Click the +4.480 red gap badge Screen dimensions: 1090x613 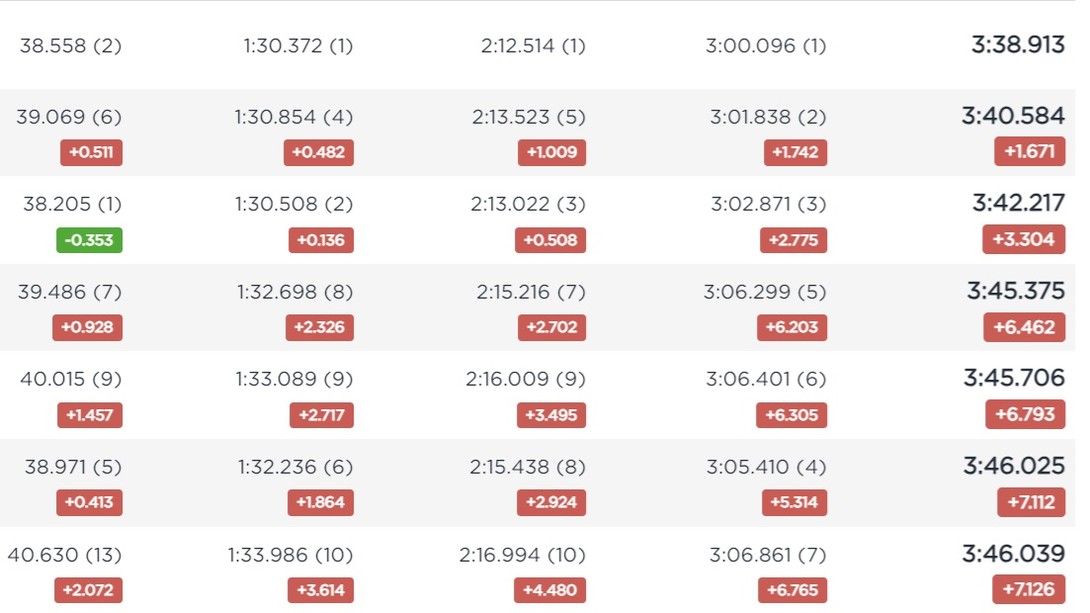click(x=550, y=590)
